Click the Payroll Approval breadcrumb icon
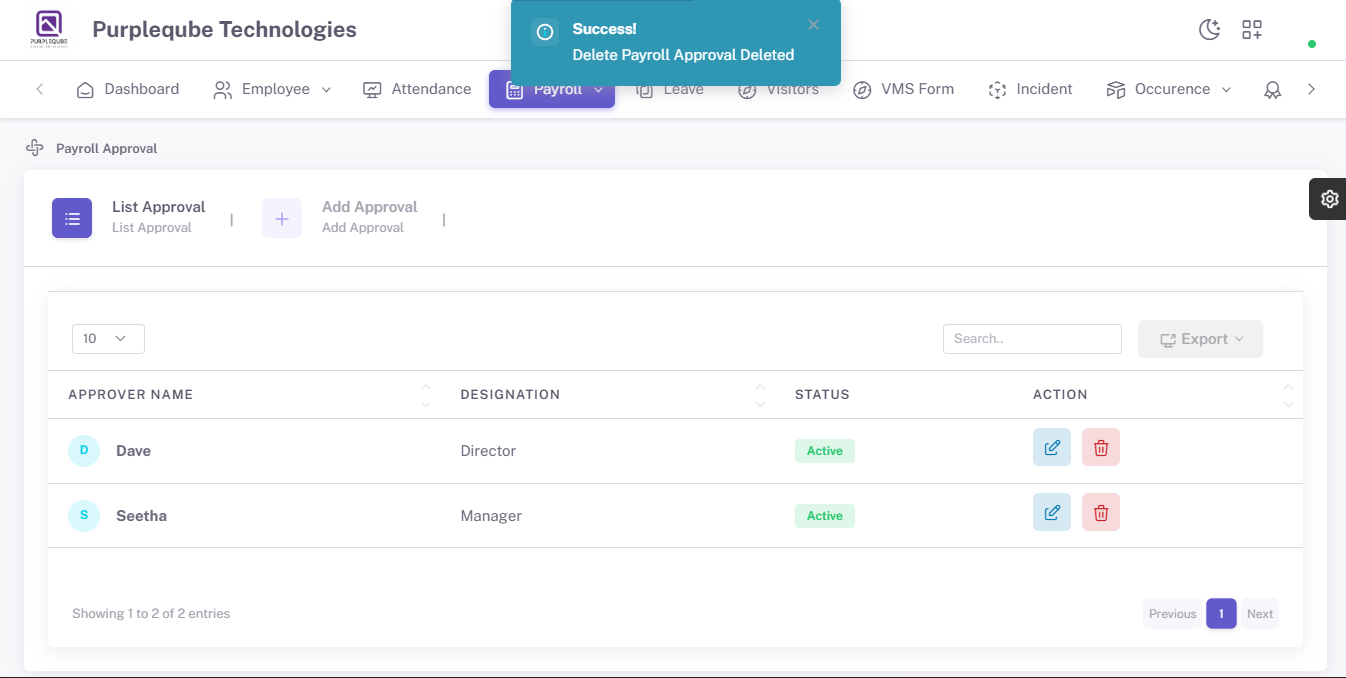The image size is (1346, 678). click(x=35, y=148)
